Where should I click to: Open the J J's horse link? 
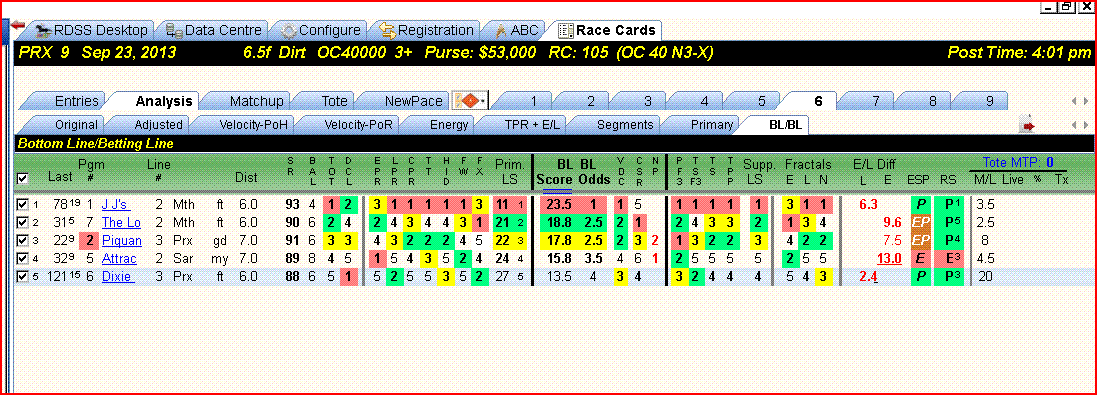click(x=115, y=205)
